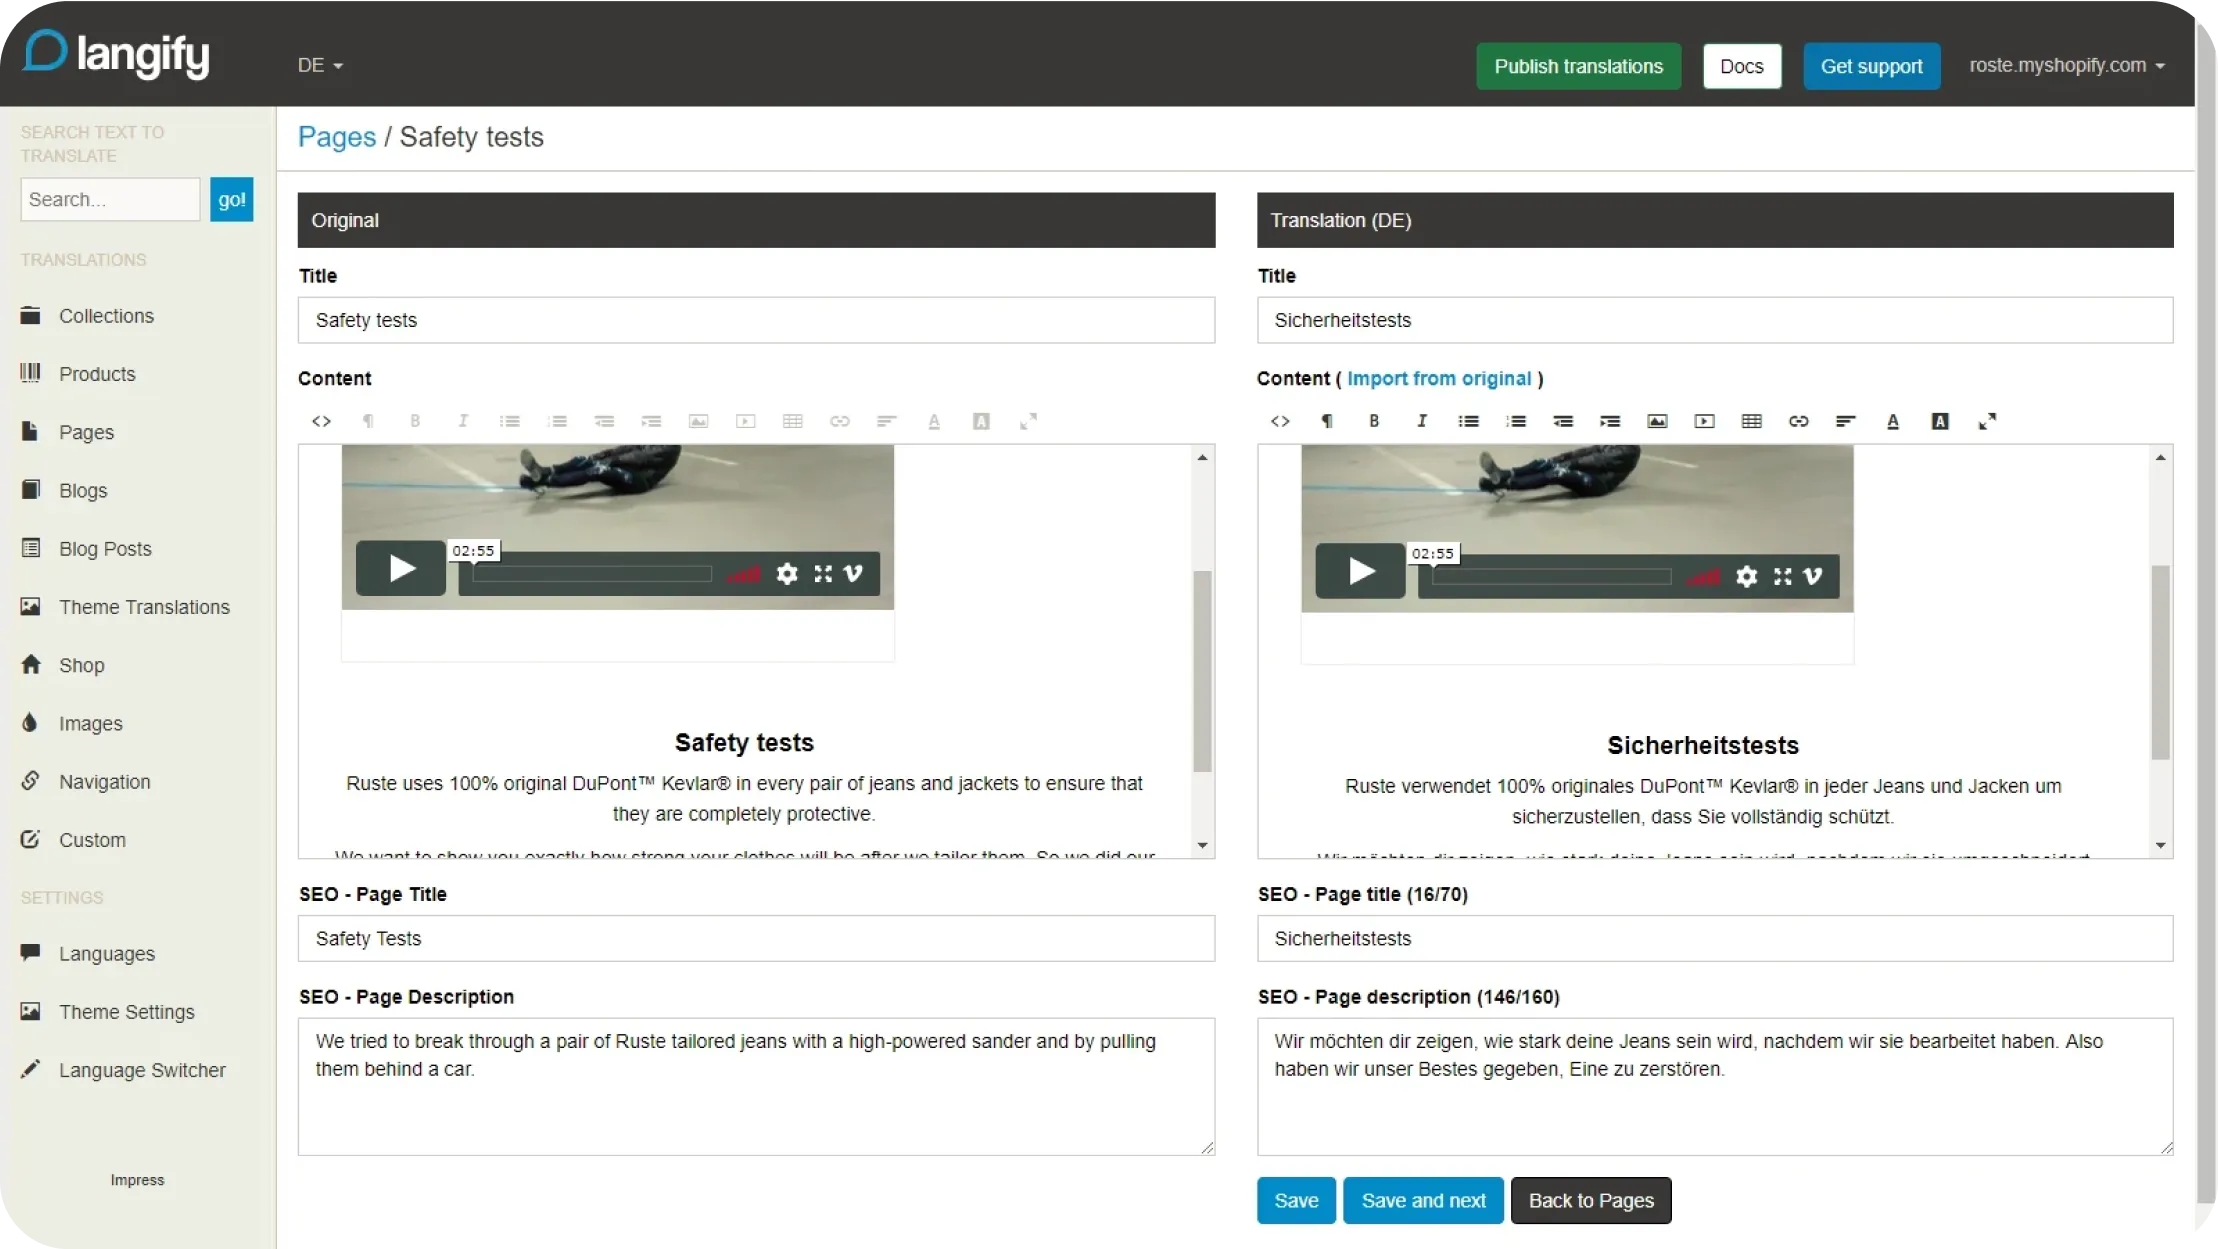
Task: Click Bold icon in translation toolbar
Action: [x=1374, y=421]
